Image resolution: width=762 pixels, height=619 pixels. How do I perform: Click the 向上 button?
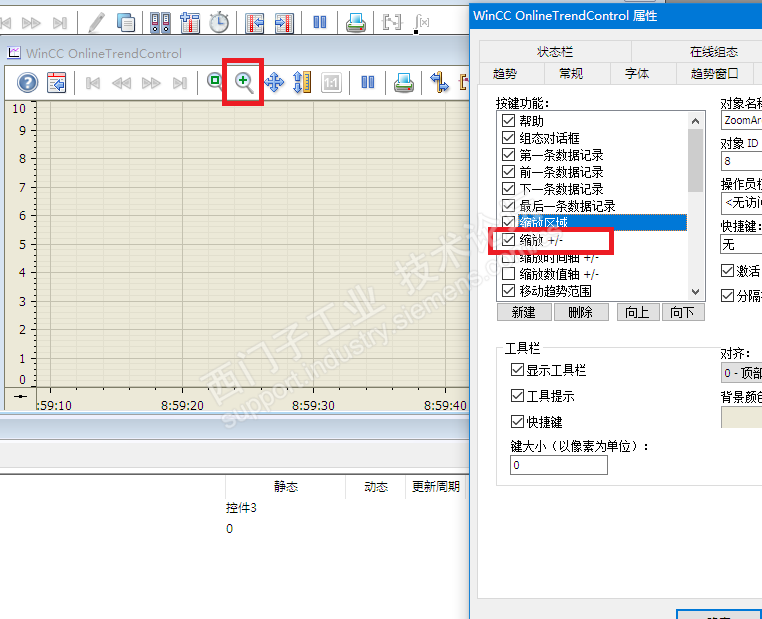(x=638, y=312)
